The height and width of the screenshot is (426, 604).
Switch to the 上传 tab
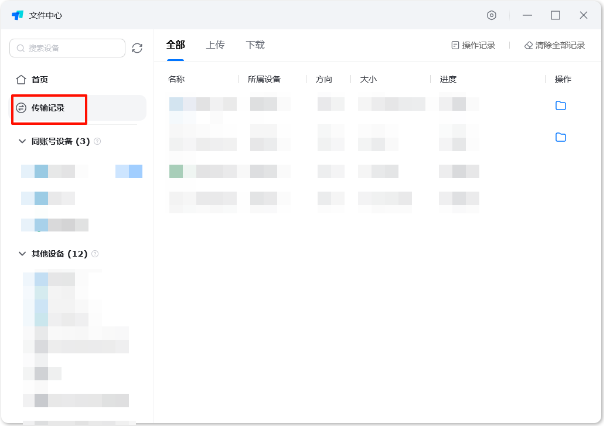(x=215, y=45)
